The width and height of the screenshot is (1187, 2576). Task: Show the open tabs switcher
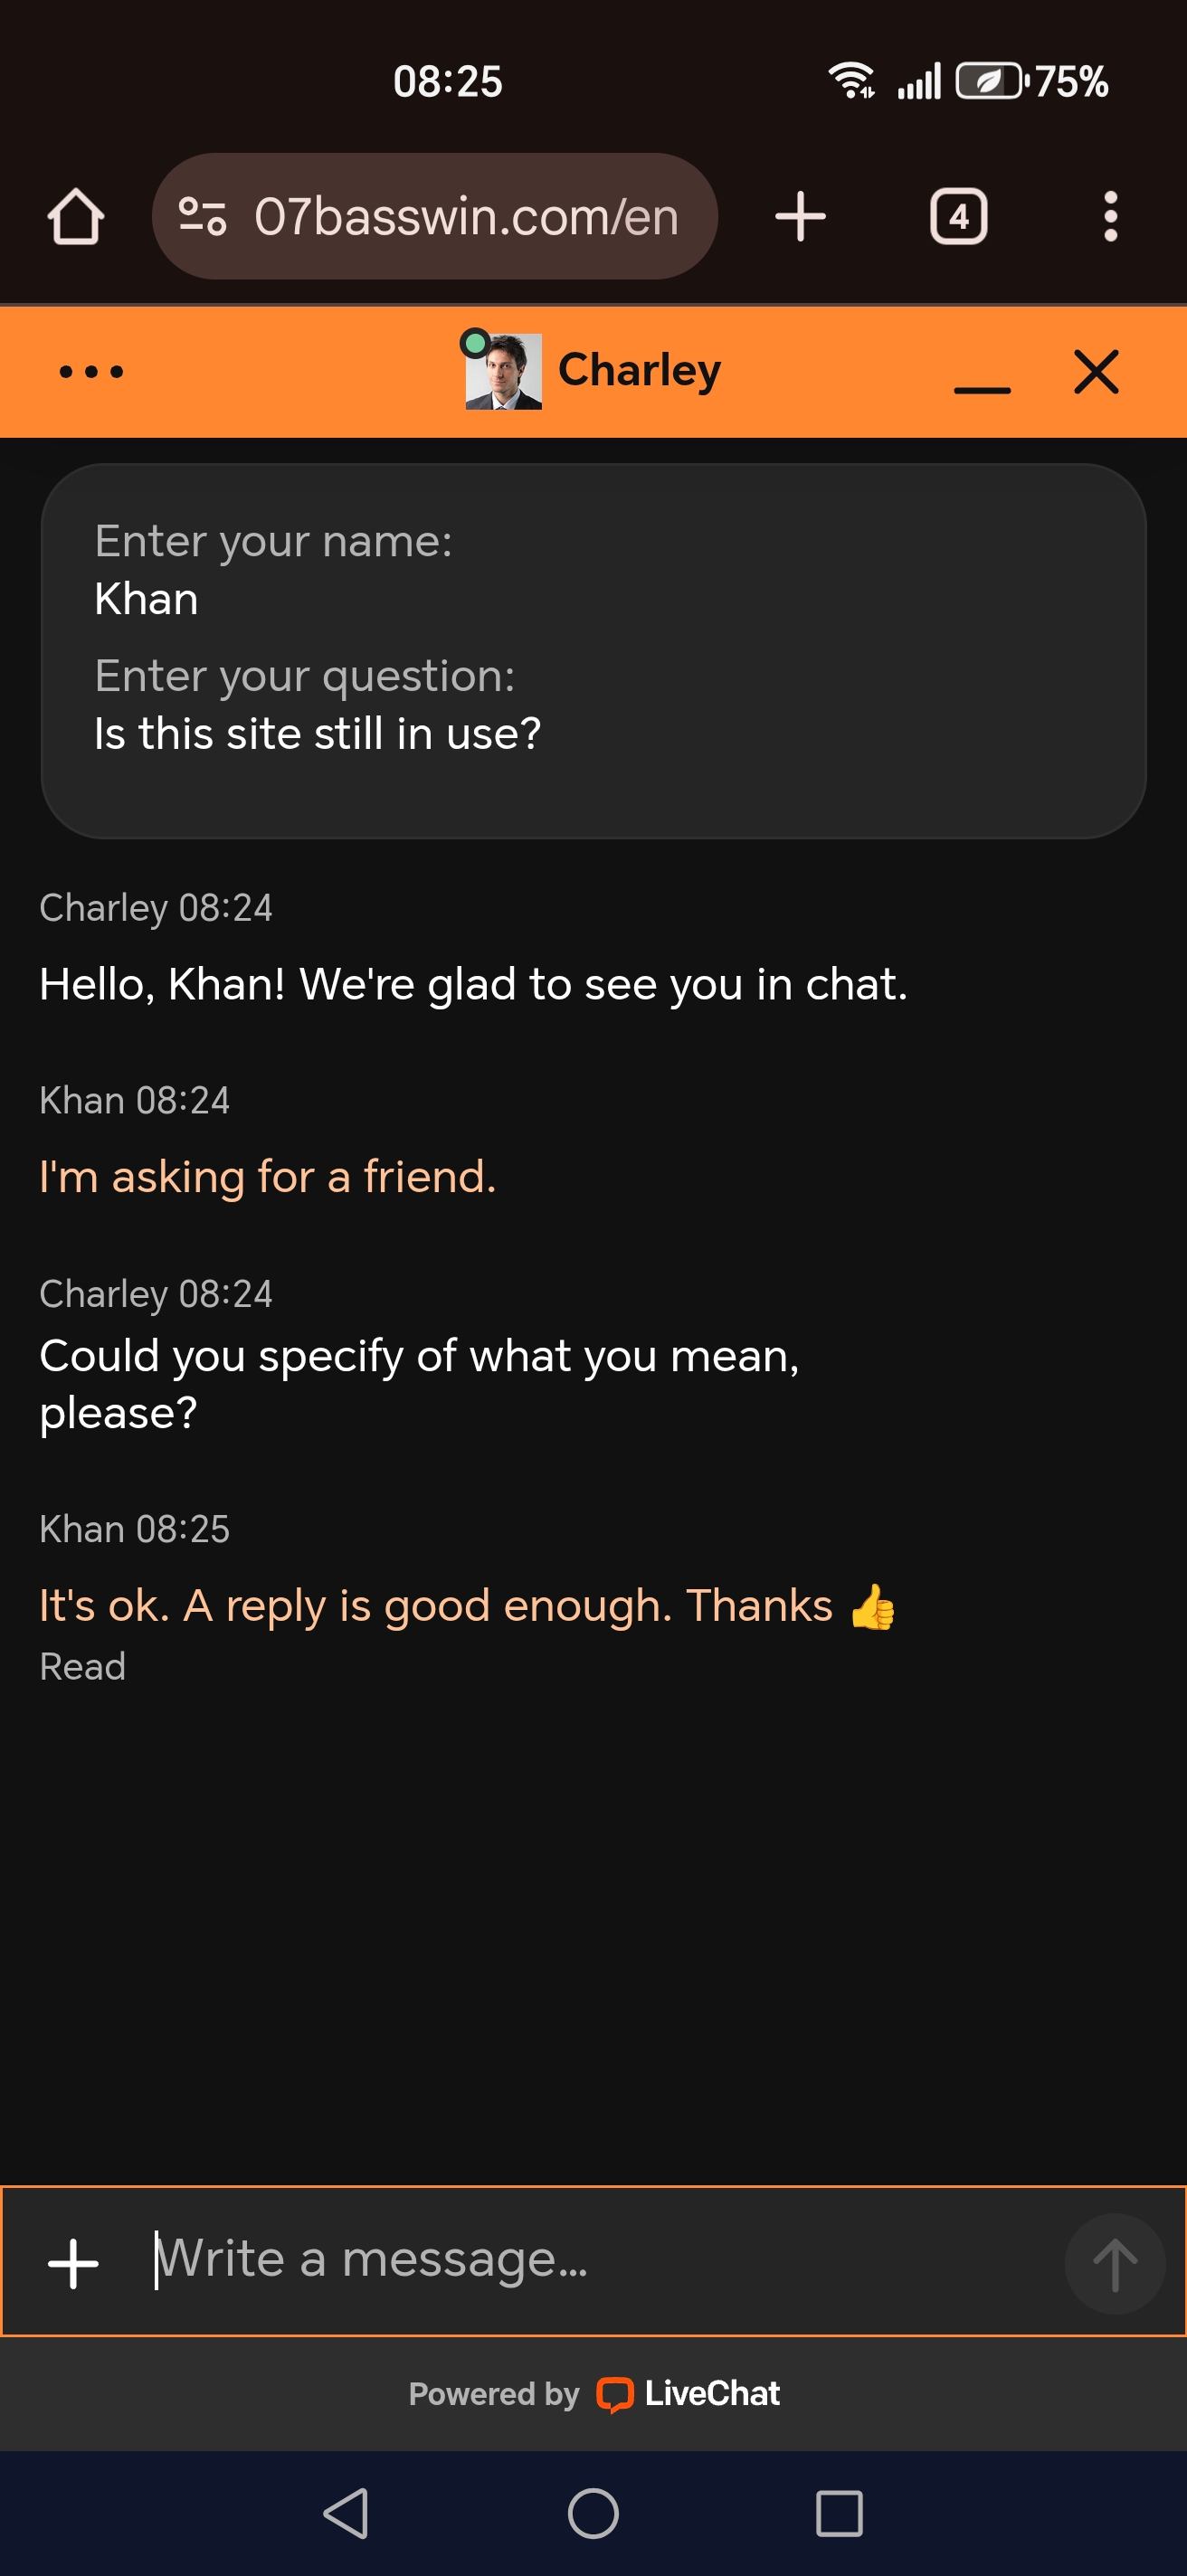coord(958,217)
